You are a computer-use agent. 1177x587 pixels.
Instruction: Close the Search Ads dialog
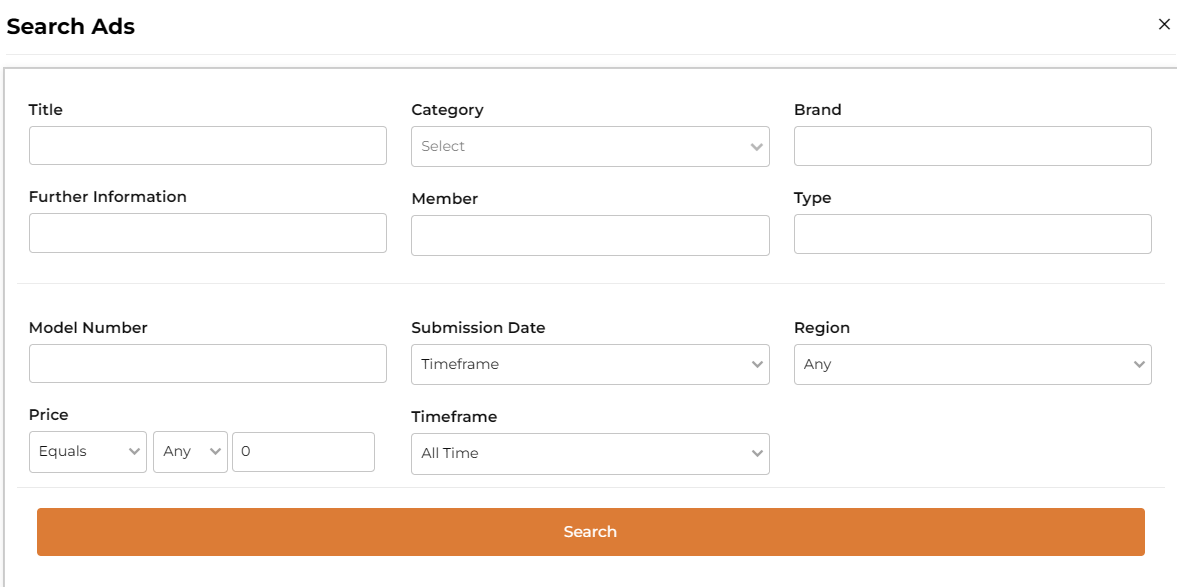pos(1164,25)
